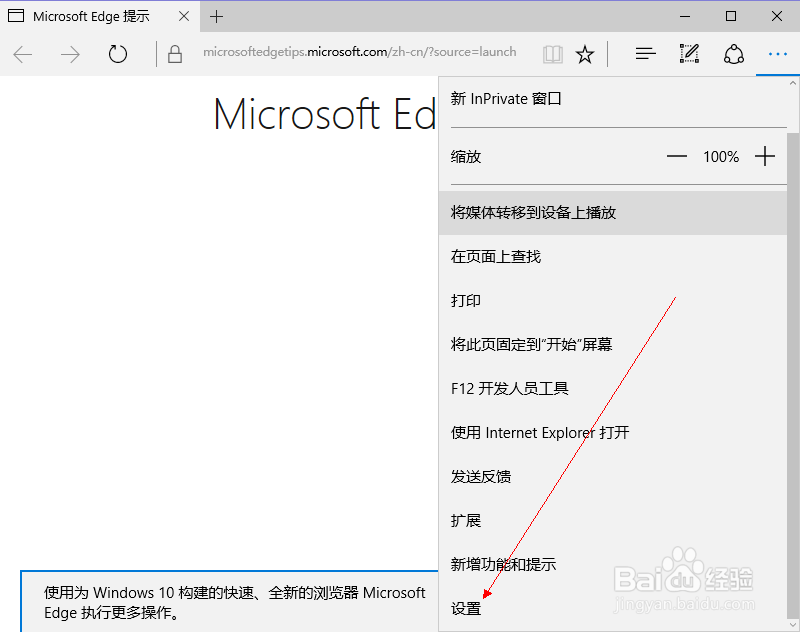Add page to favorites with star icon
Screen dimensions: 800x632
[585, 54]
